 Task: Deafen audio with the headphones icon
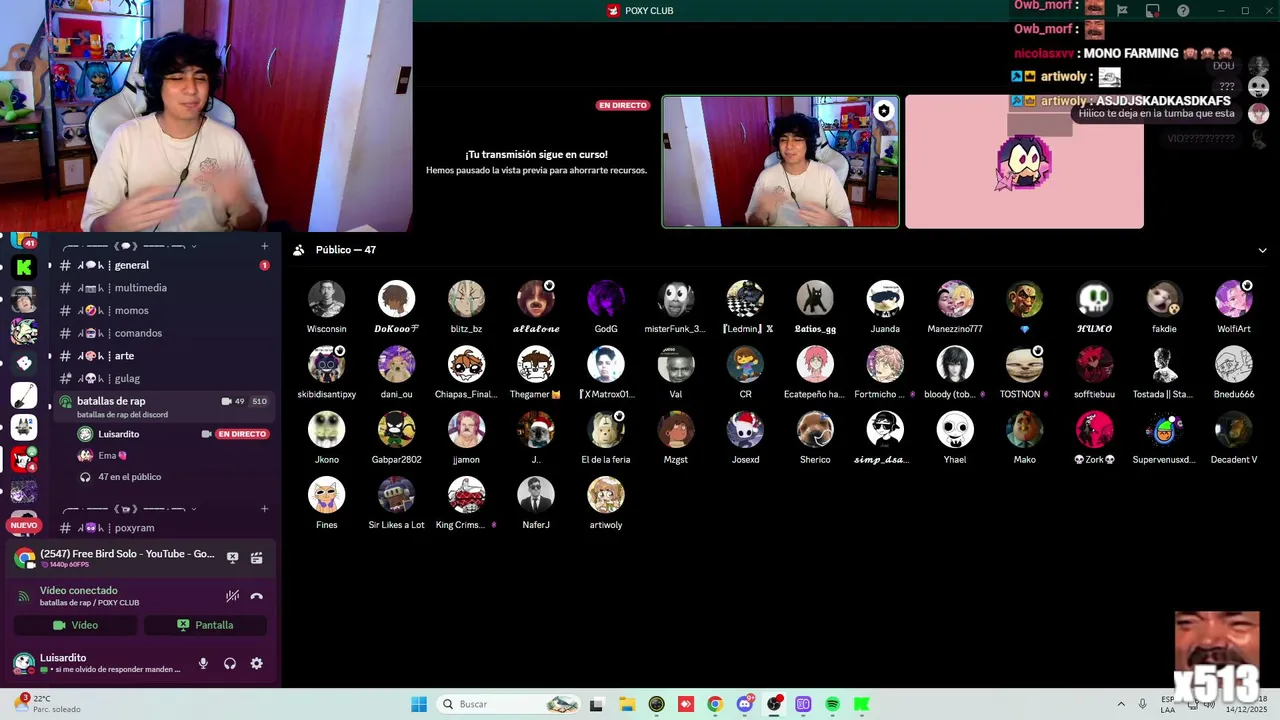coord(230,664)
